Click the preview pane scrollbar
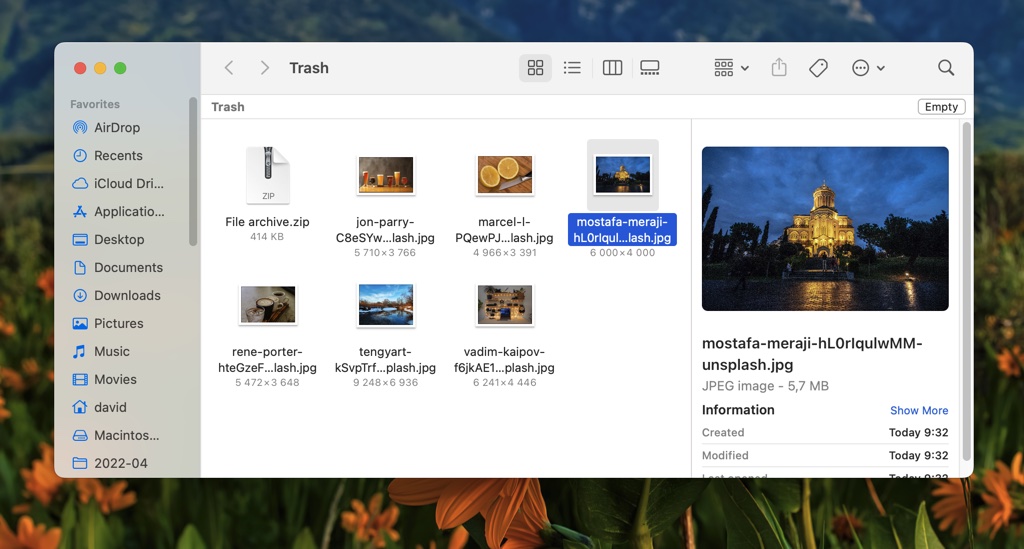 click(967, 291)
